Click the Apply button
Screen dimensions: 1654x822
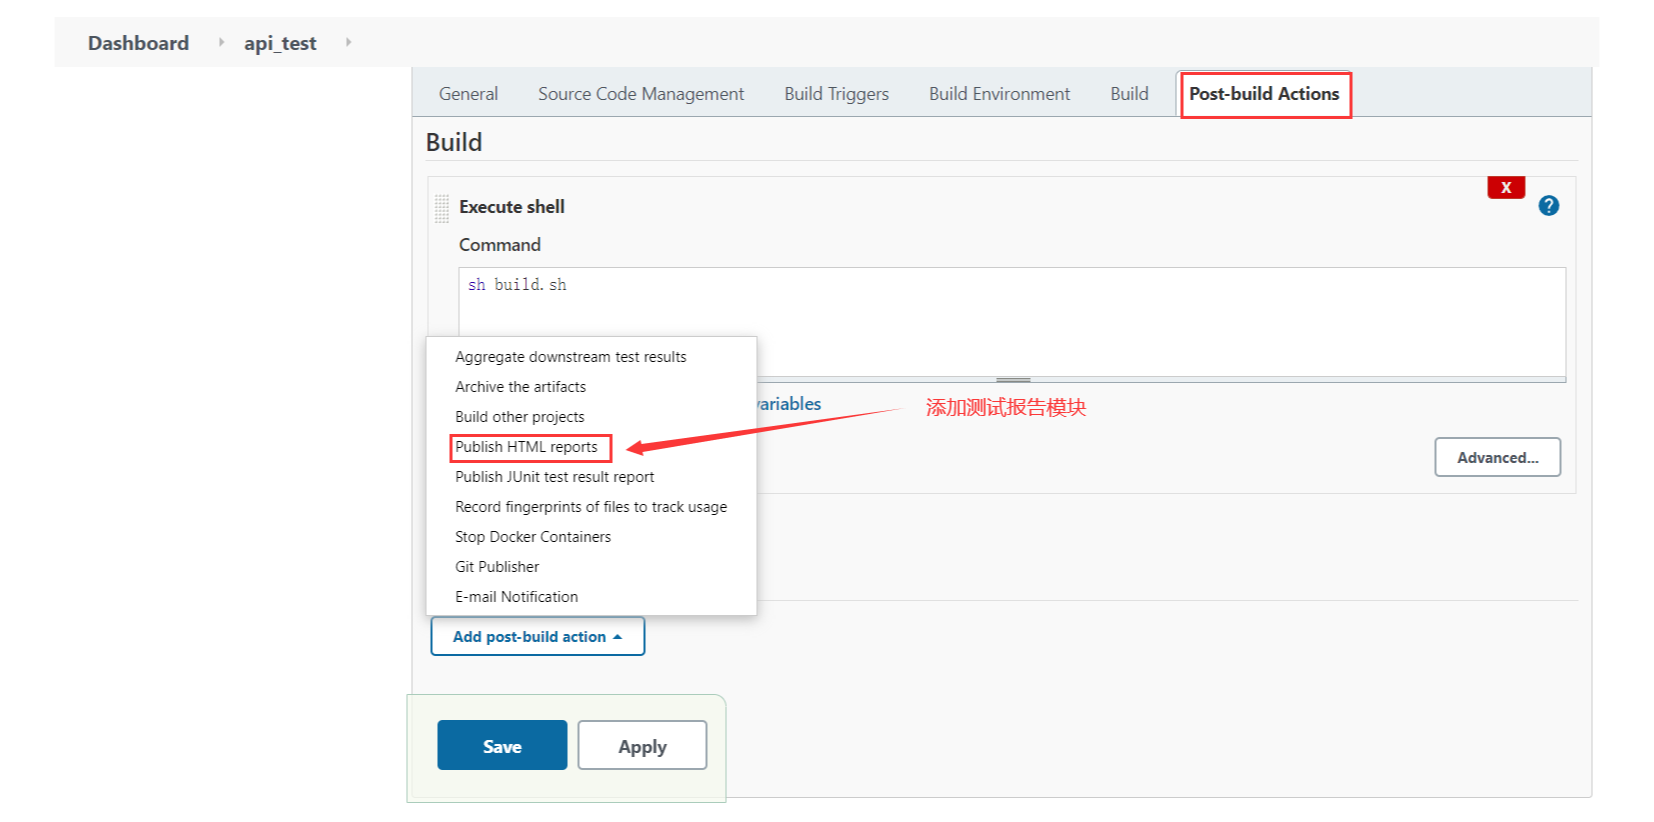pyautogui.click(x=642, y=746)
